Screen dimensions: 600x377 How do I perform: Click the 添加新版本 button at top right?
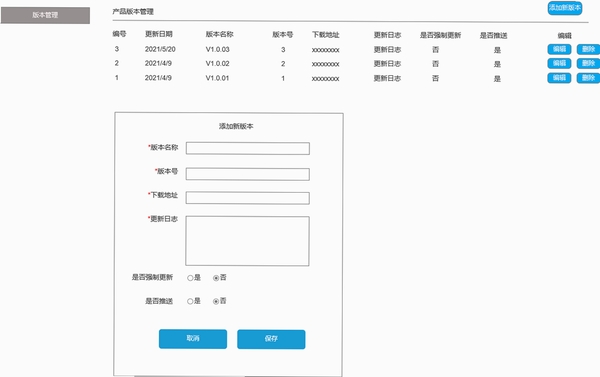pyautogui.click(x=565, y=8)
